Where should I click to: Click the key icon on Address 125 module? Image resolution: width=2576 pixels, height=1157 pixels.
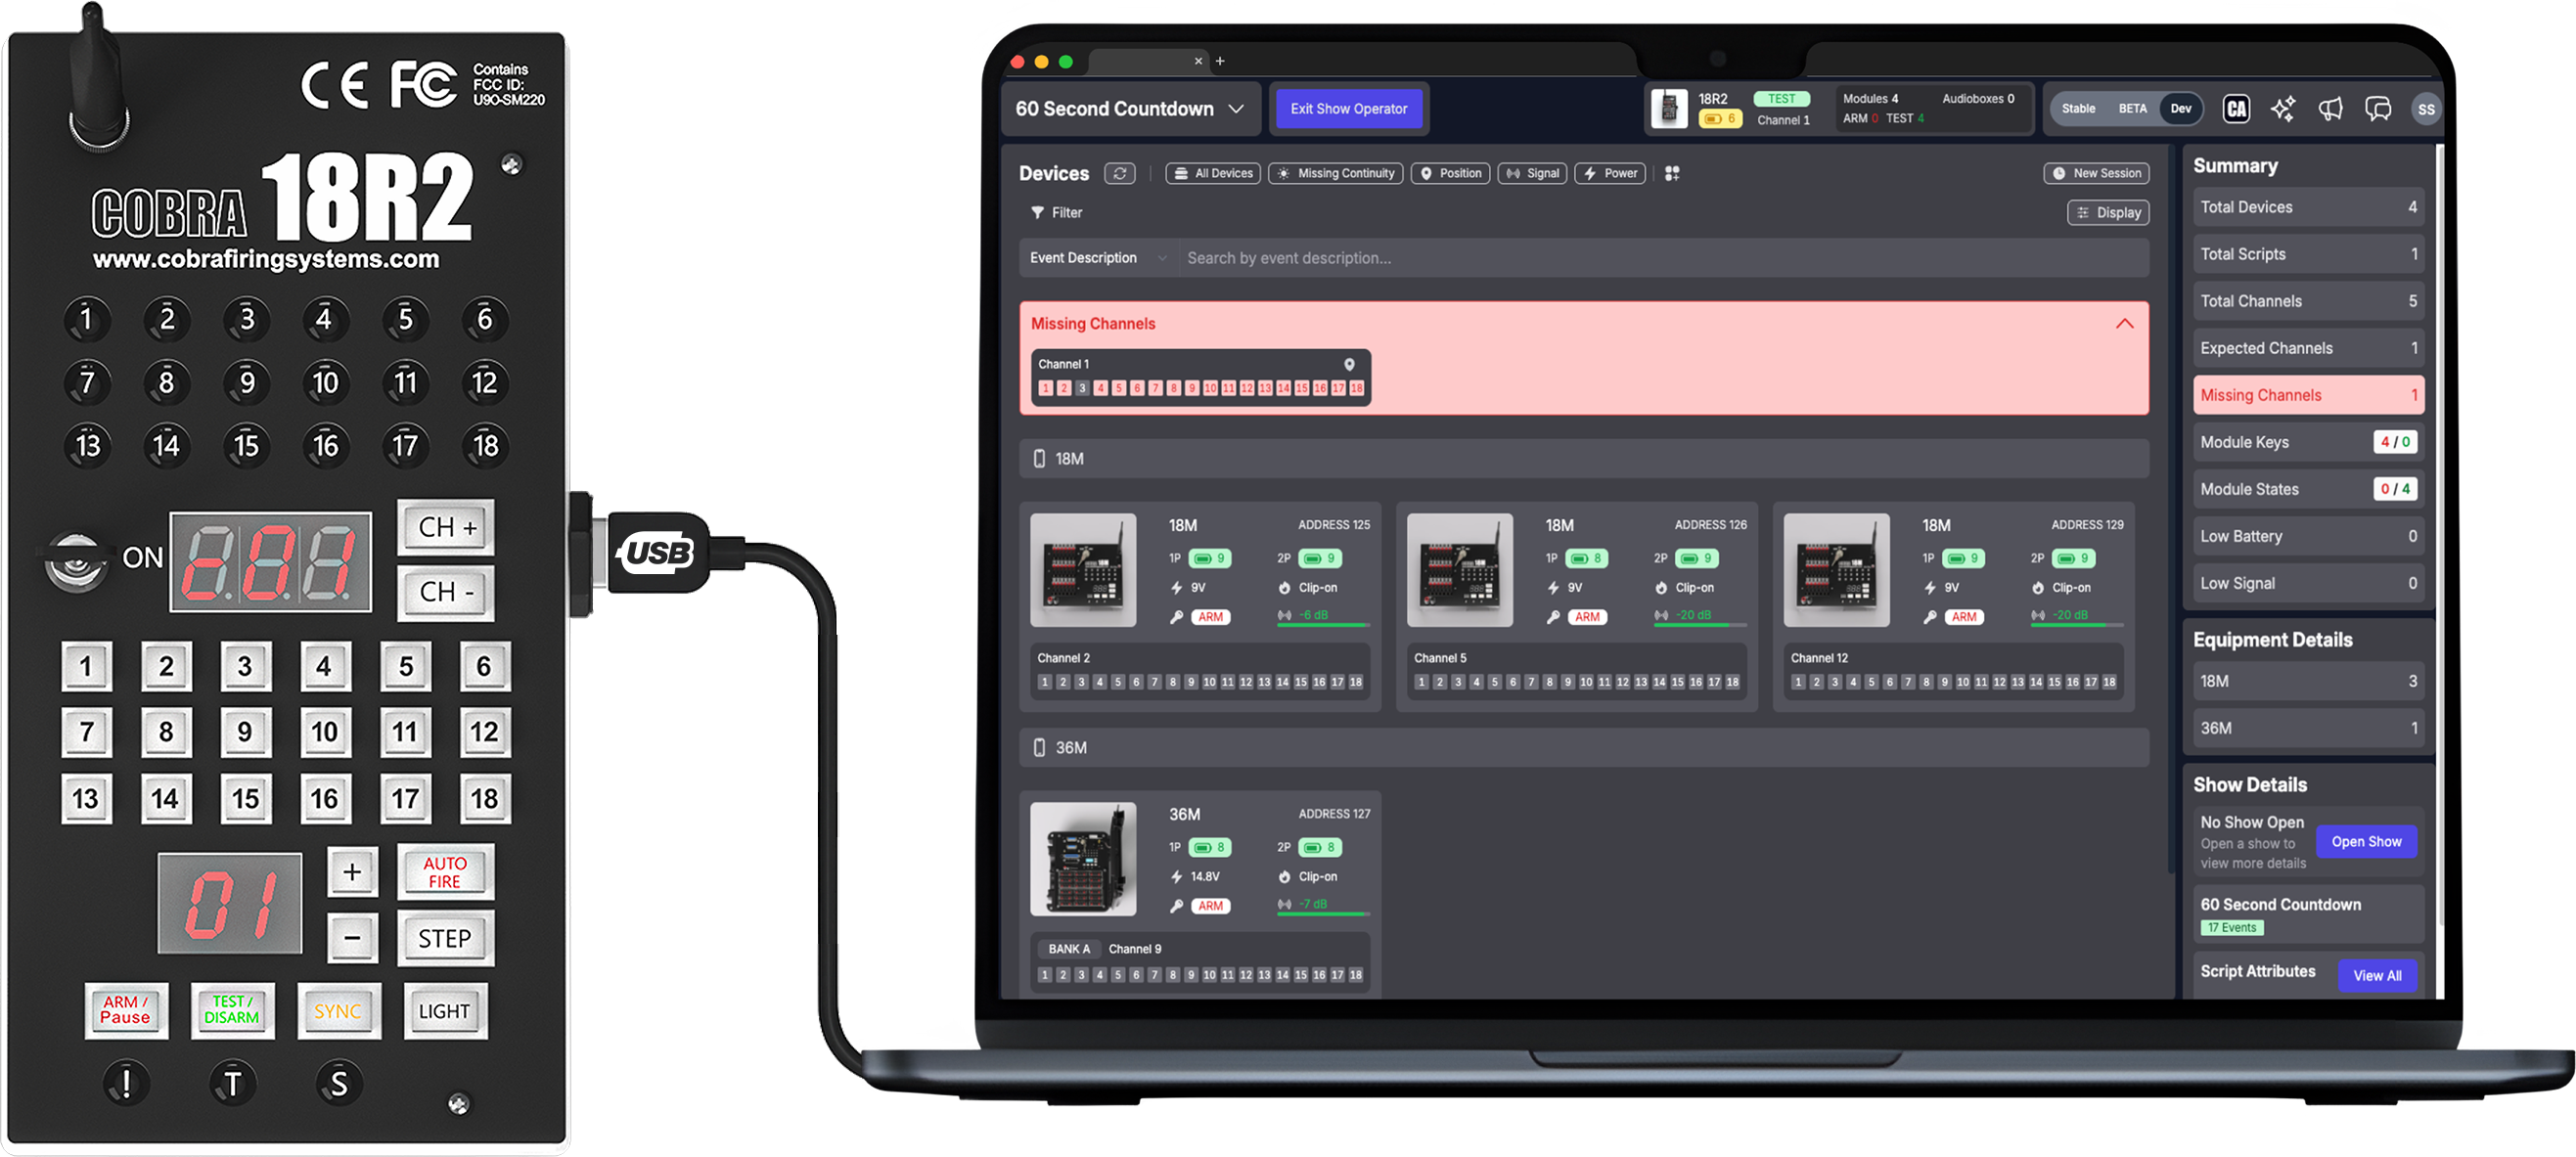pyautogui.click(x=1177, y=617)
